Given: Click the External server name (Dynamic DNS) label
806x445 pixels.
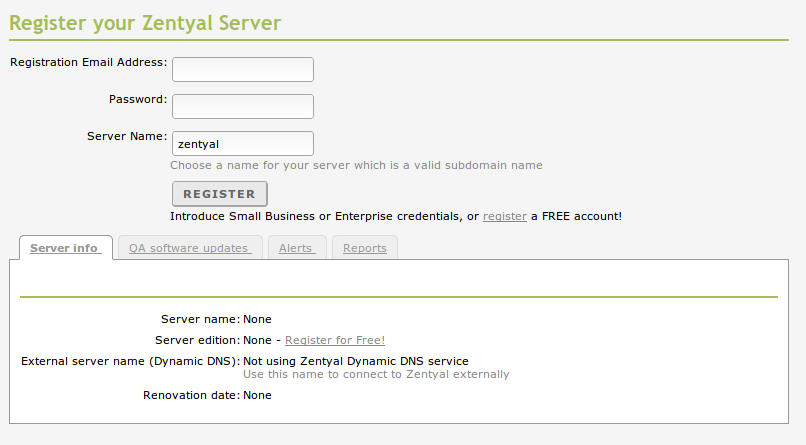Looking at the screenshot, I should pos(129,361).
